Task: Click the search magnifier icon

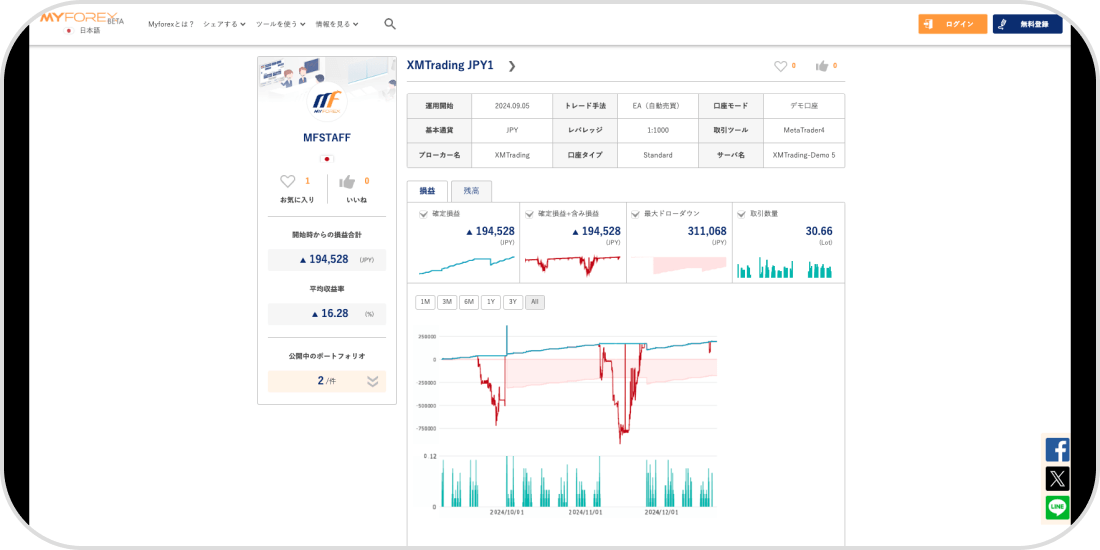Action: 390,24
